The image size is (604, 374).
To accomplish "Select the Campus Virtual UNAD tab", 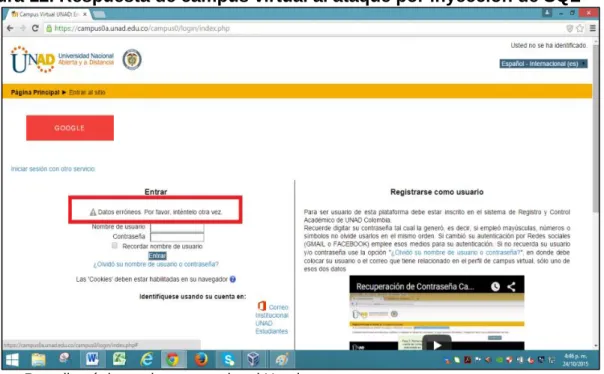I will coord(49,14).
